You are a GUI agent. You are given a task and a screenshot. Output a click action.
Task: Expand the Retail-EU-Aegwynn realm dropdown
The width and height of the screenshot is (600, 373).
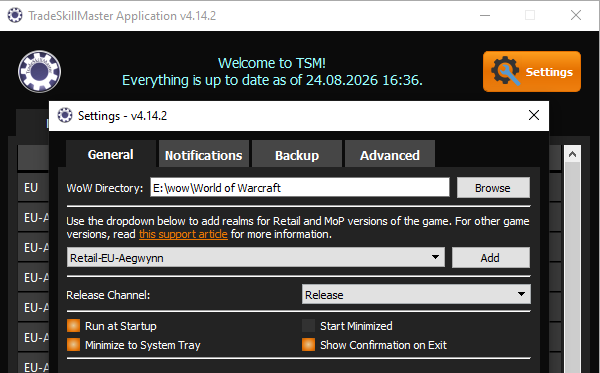[x=256, y=257]
